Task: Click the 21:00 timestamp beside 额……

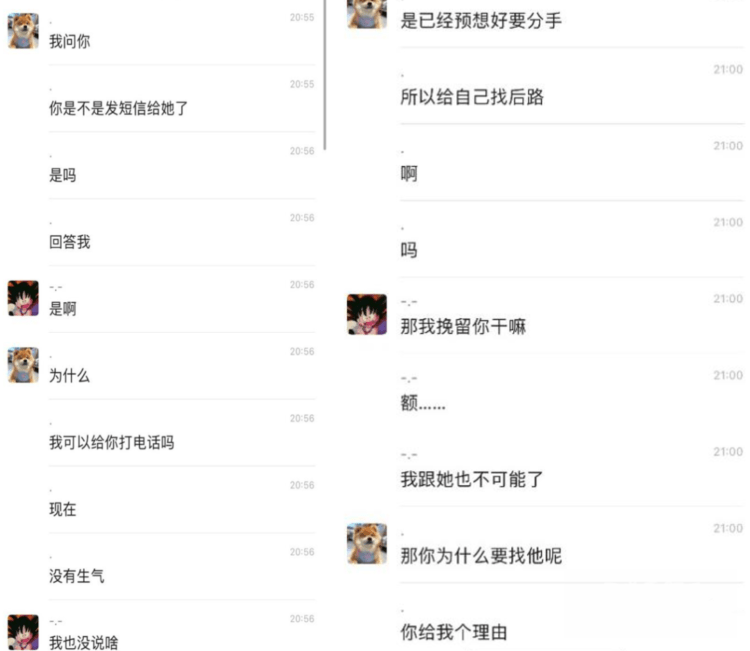Action: click(x=728, y=375)
